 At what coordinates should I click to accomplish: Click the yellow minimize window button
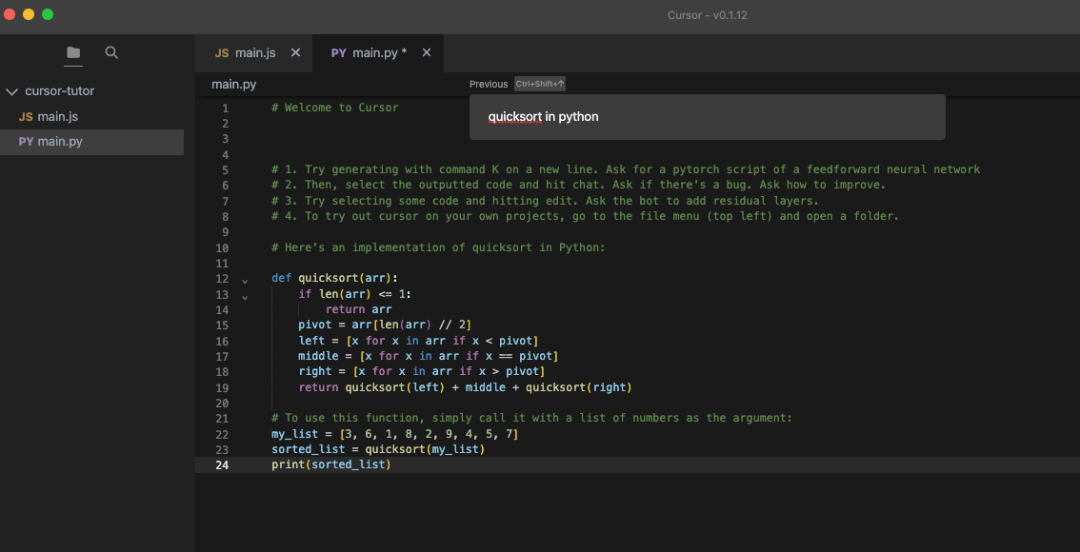[x=28, y=14]
